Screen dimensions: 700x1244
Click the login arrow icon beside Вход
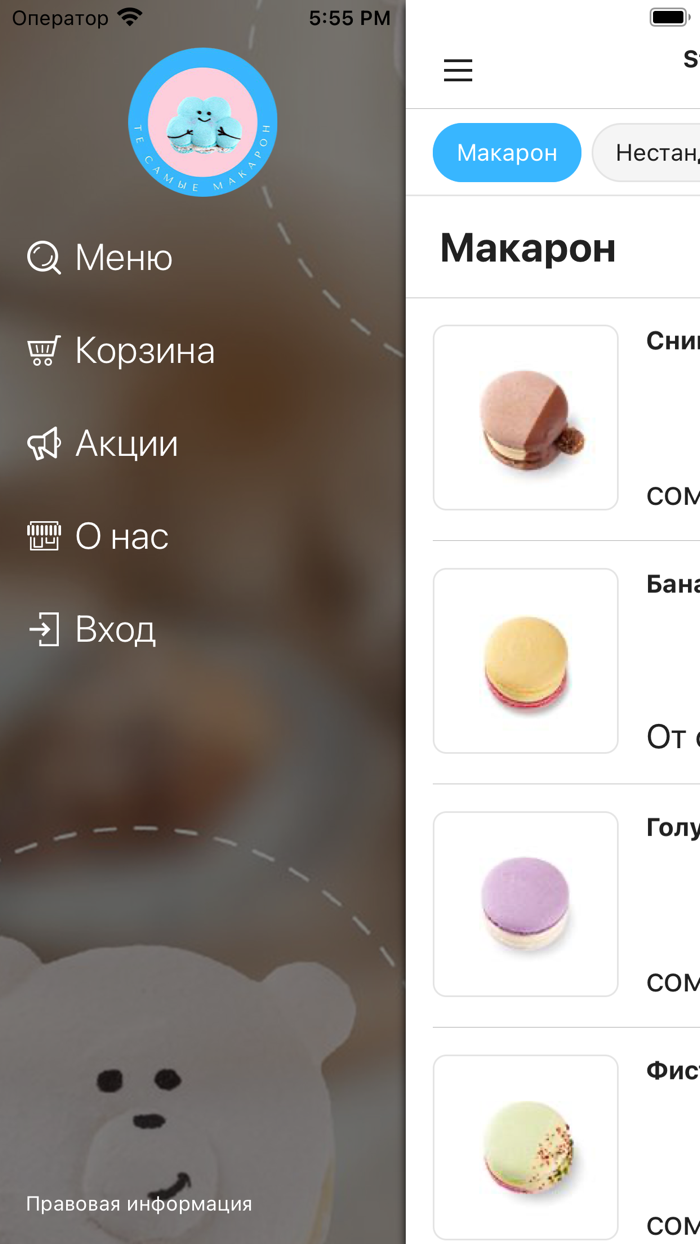click(44, 630)
